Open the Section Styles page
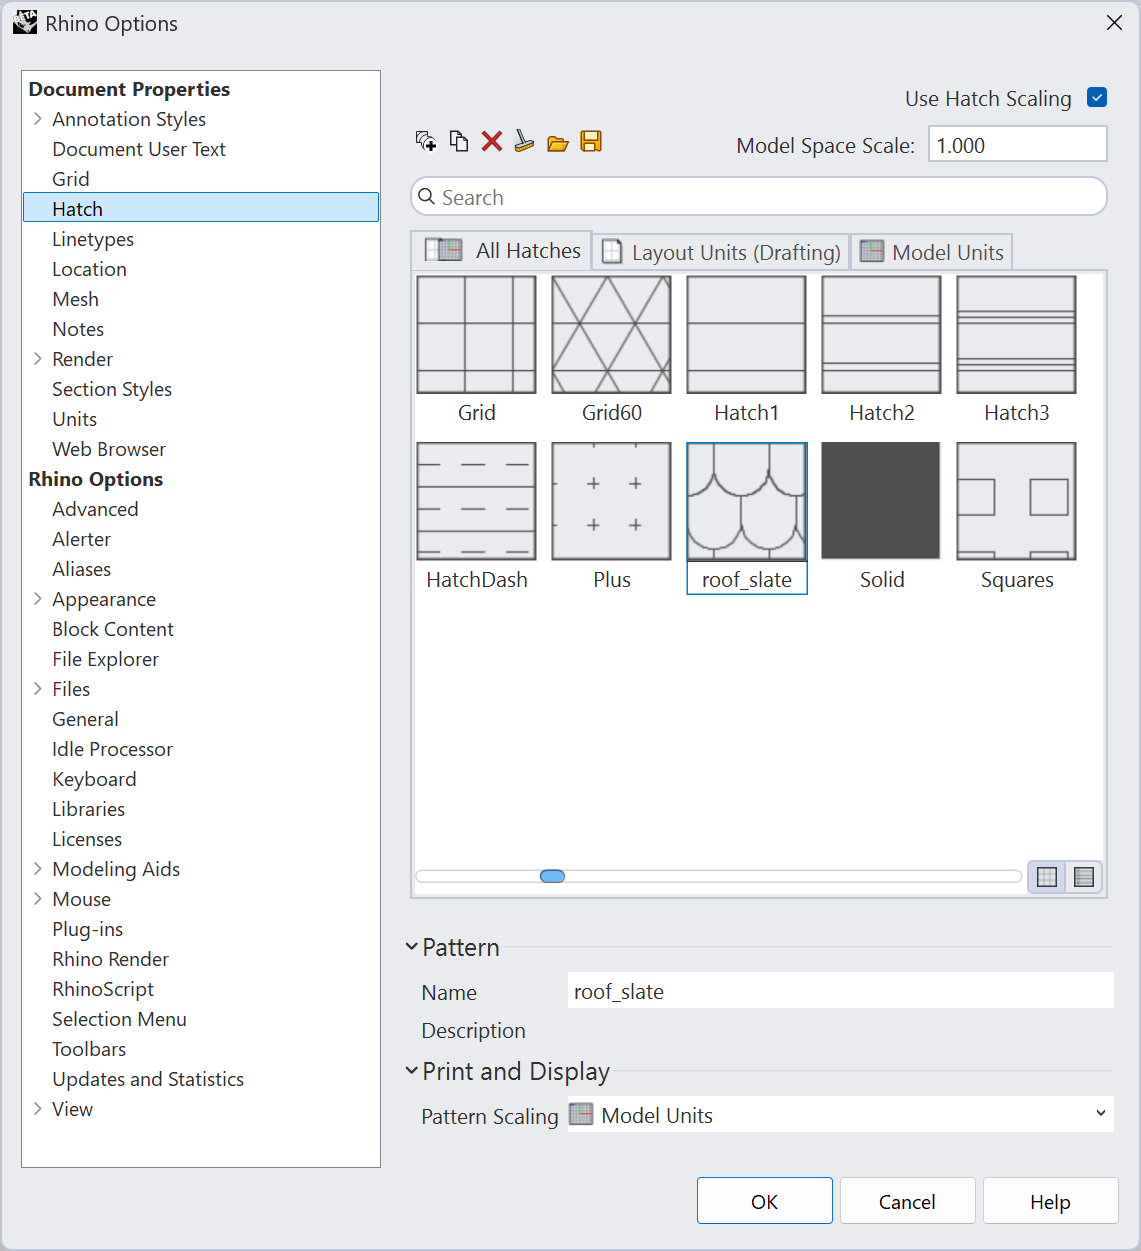 [x=112, y=389]
